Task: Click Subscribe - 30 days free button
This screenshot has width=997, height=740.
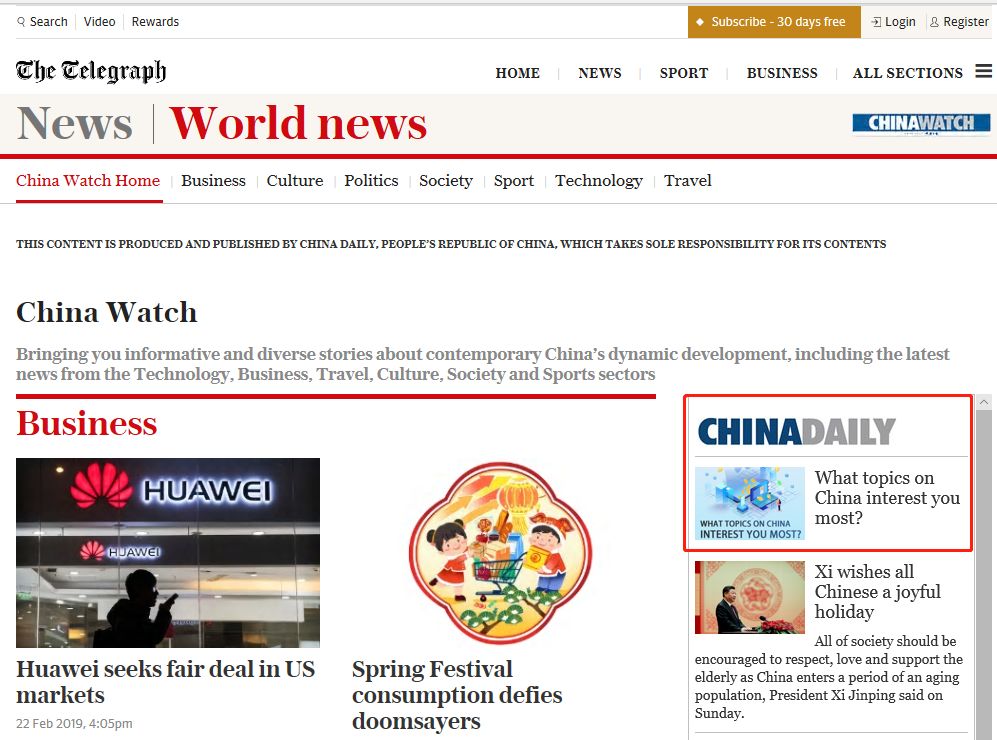Action: (774, 22)
